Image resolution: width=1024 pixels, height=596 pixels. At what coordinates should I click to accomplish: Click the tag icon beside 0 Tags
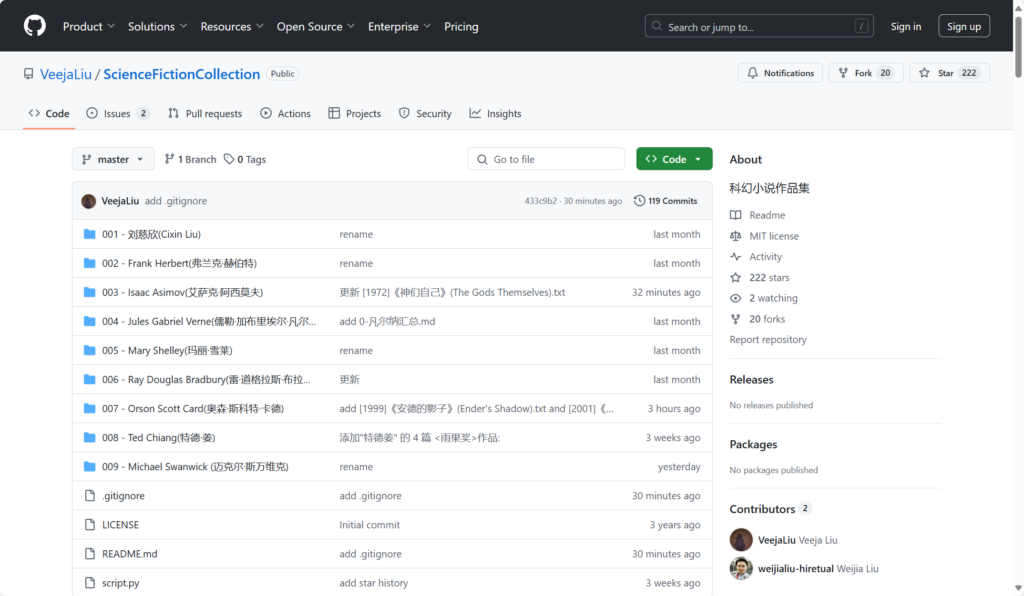point(229,159)
